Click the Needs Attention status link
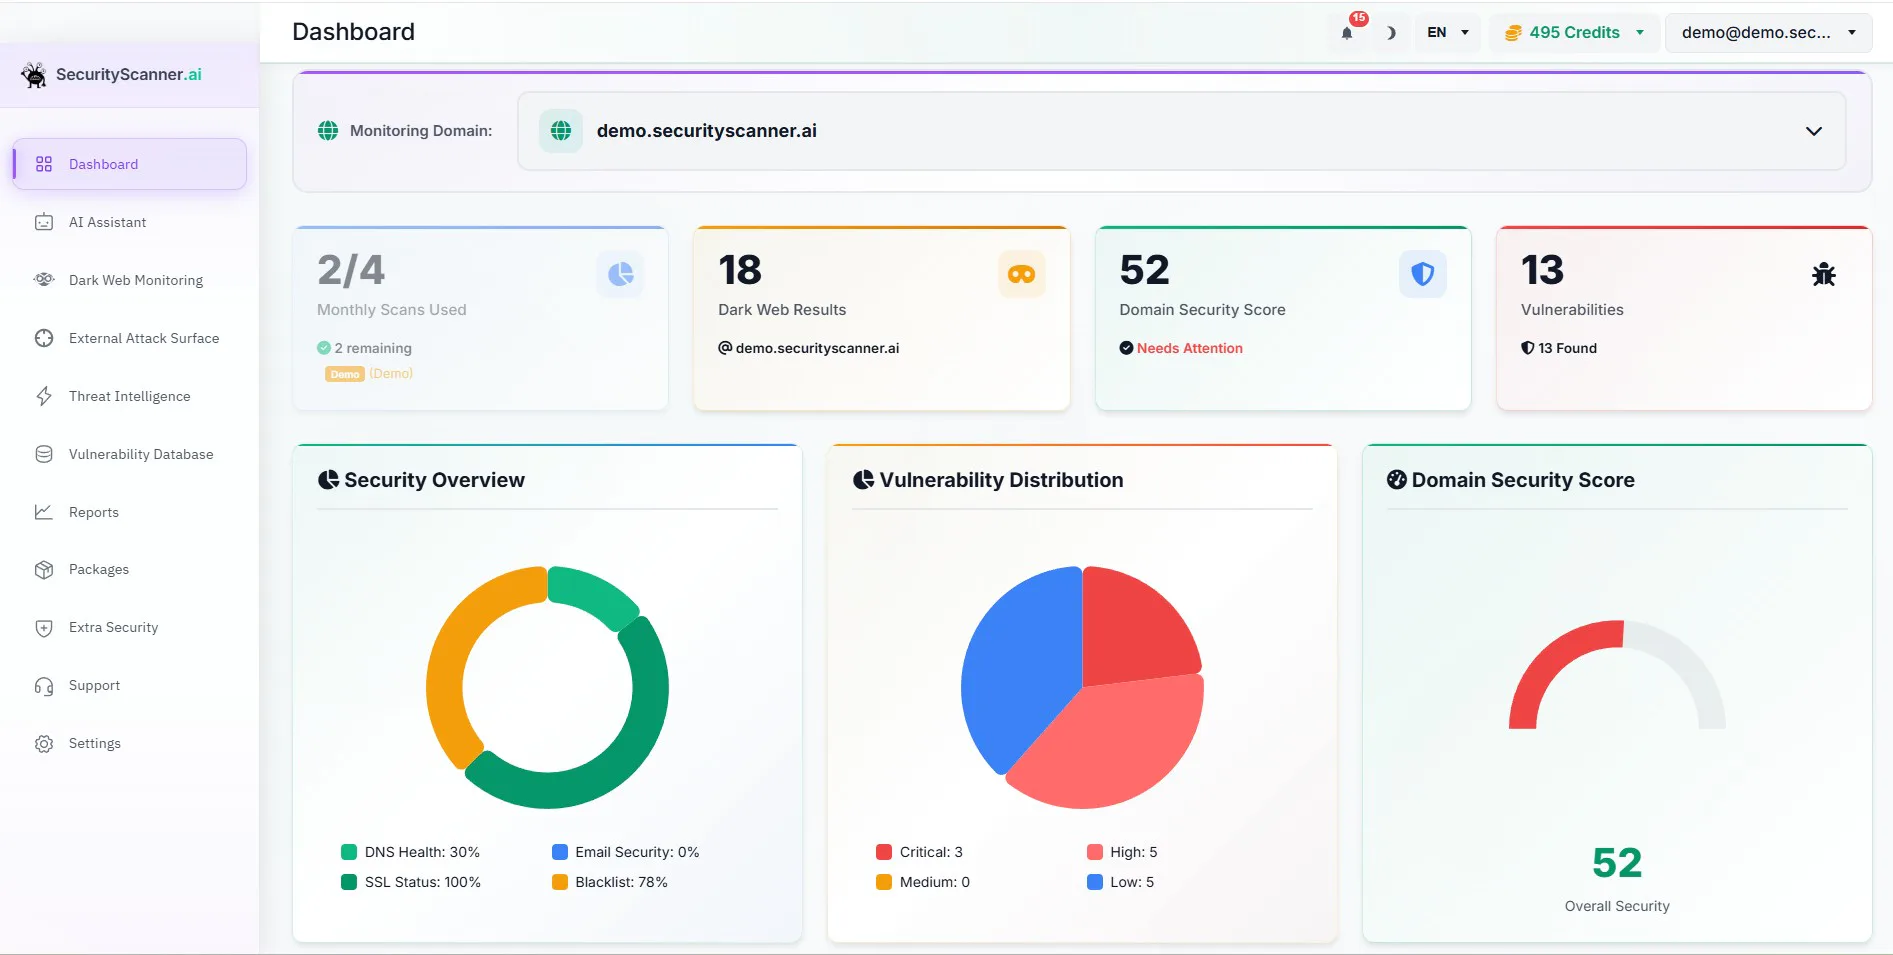The image size is (1893, 955). pos(1189,348)
